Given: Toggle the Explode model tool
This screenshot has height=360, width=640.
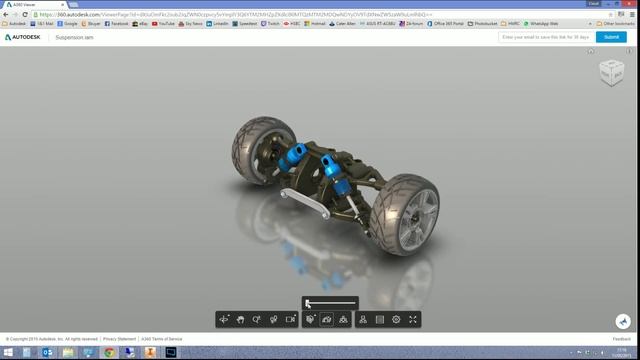Looking at the screenshot, I should (x=327, y=320).
